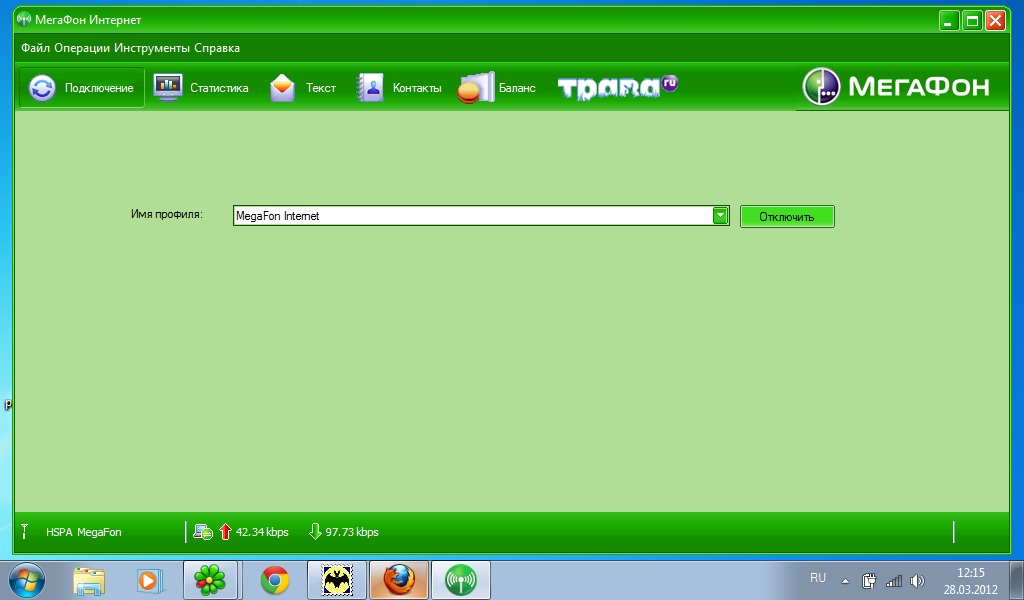This screenshot has height=600, width=1024.
Task: Click the network signal tray icon
Action: [893, 580]
